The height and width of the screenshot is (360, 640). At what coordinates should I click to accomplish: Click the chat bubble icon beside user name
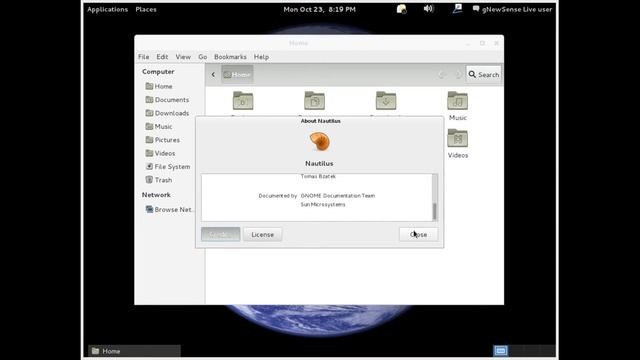(x=476, y=9)
